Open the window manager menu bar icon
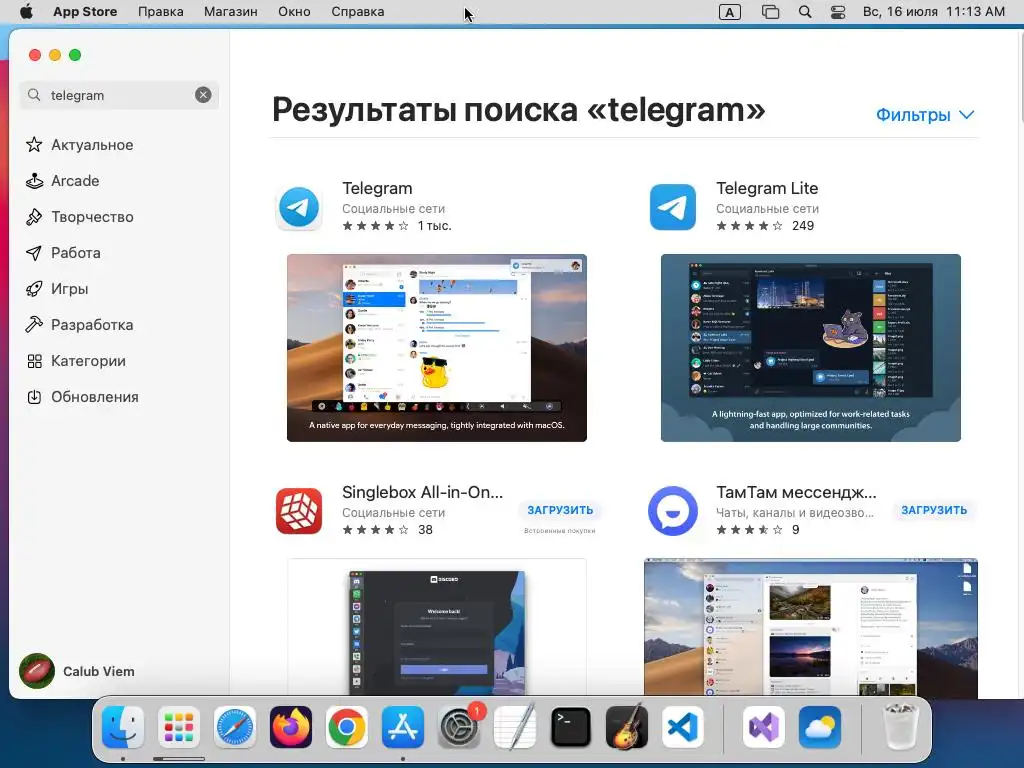The width and height of the screenshot is (1024, 768). tap(771, 12)
